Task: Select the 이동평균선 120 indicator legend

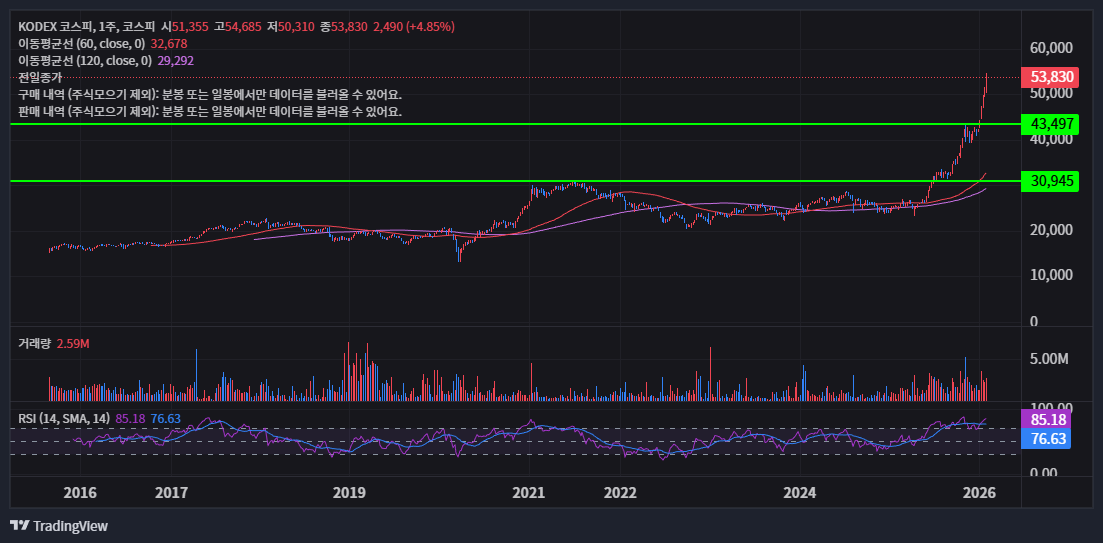Action: click(85, 61)
